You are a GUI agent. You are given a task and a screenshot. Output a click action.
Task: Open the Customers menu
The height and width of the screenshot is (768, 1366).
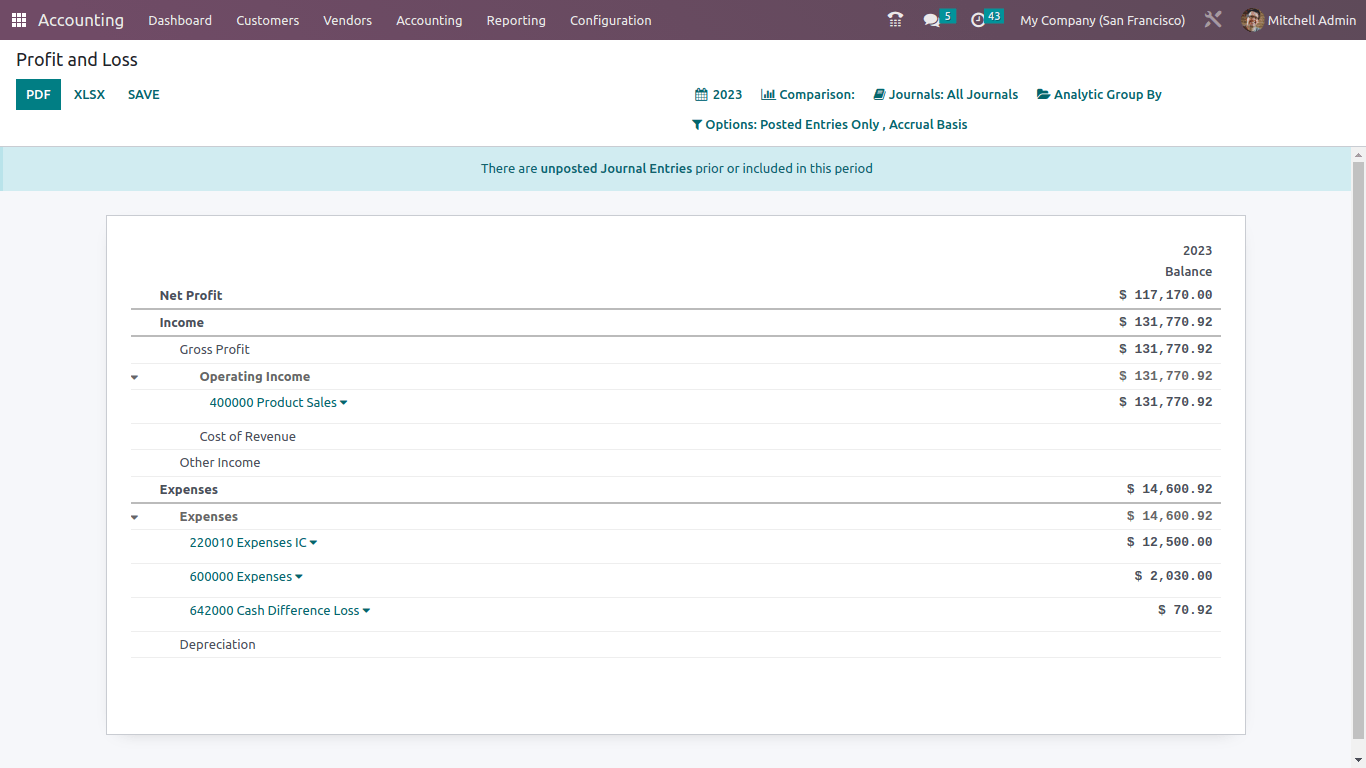pyautogui.click(x=268, y=20)
